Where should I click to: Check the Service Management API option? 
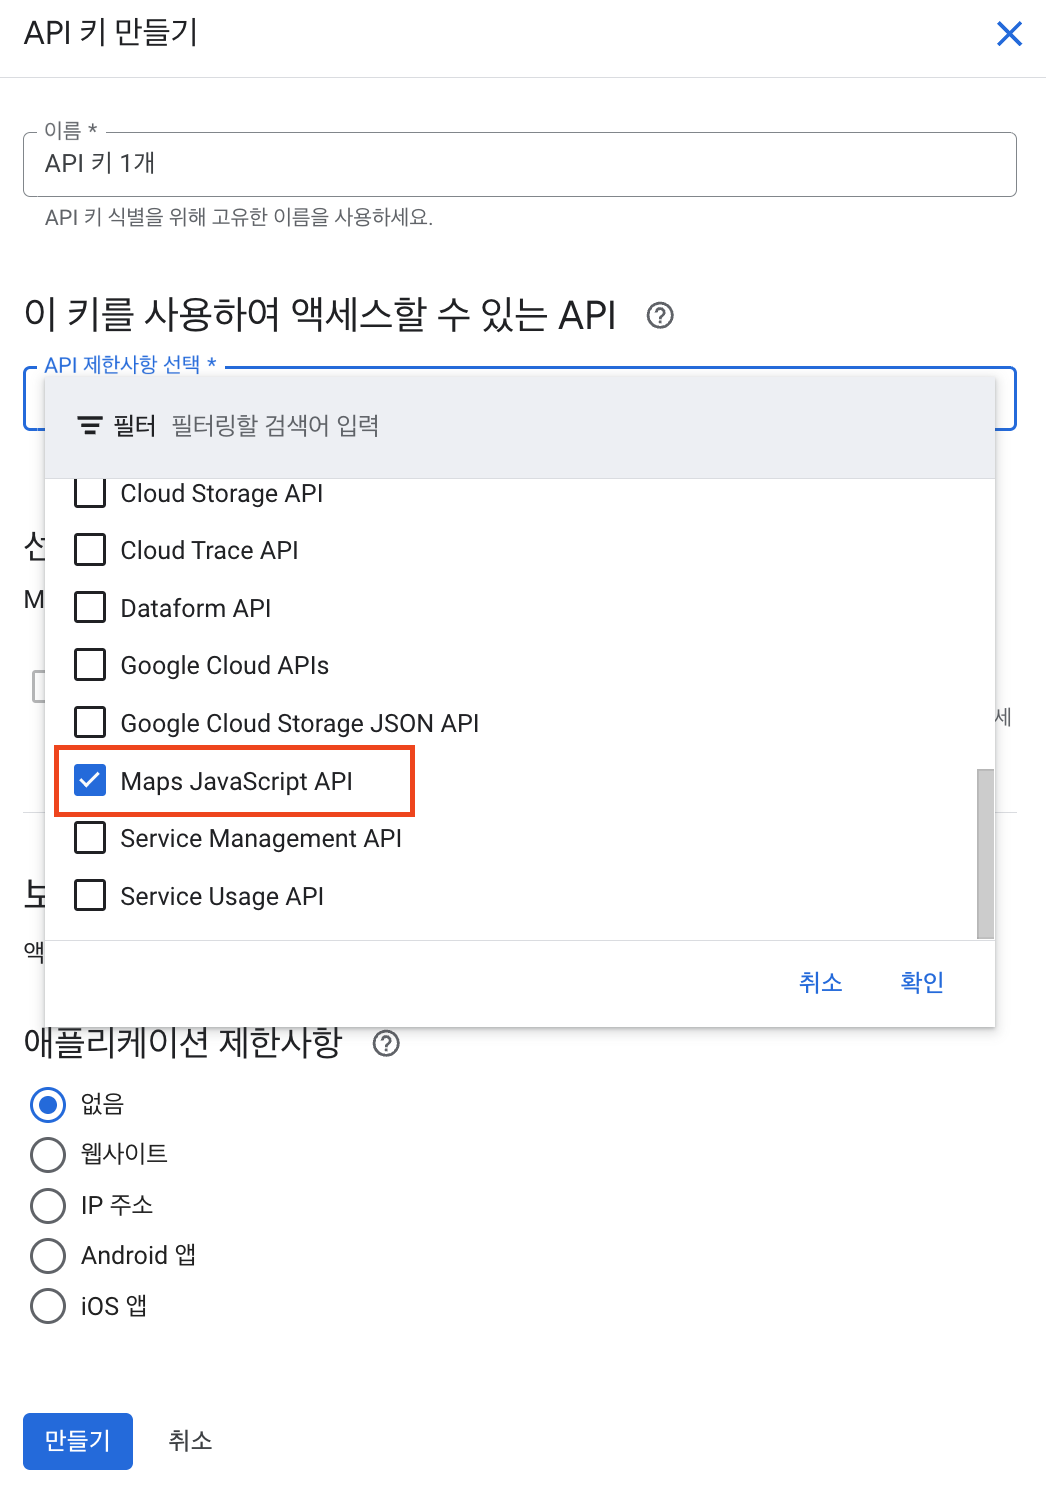point(89,838)
